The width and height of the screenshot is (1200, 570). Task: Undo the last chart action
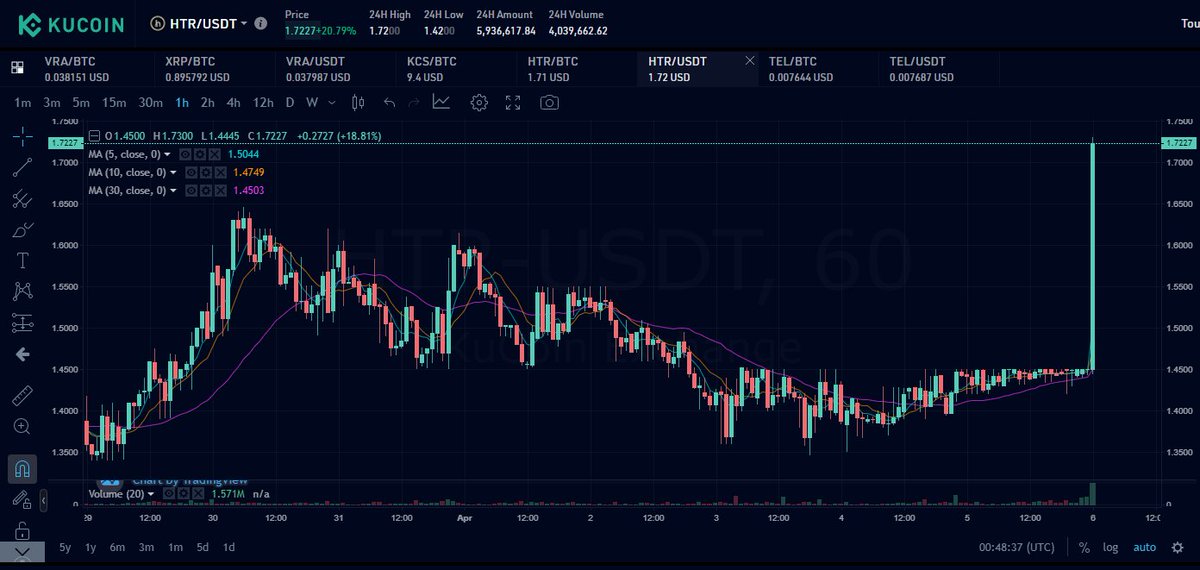389,102
